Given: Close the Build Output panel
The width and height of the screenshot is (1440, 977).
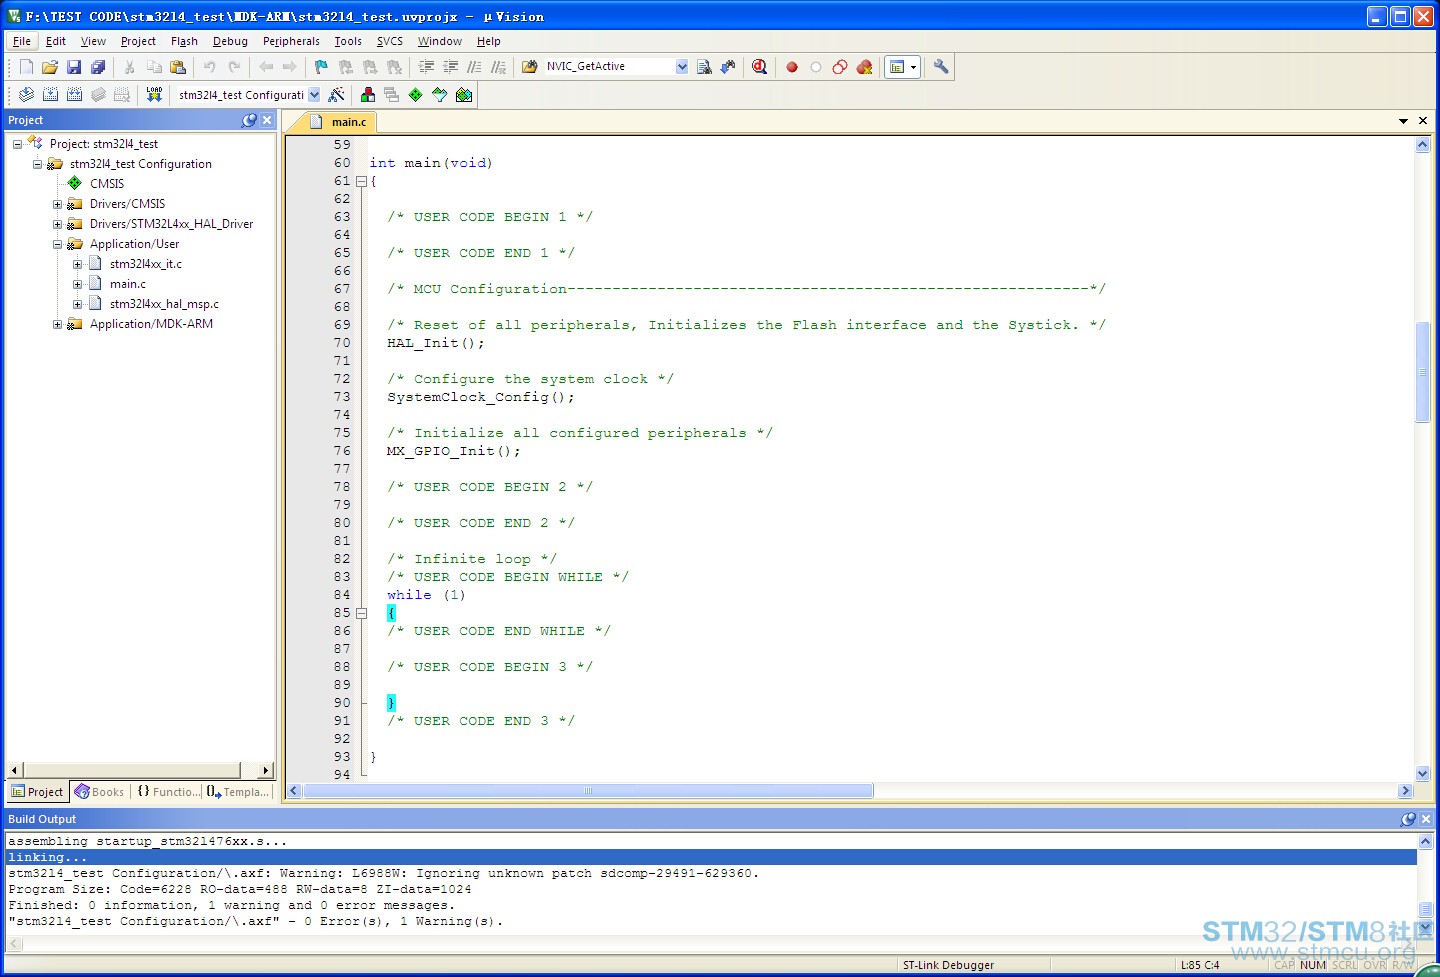Looking at the screenshot, I should [1426, 819].
